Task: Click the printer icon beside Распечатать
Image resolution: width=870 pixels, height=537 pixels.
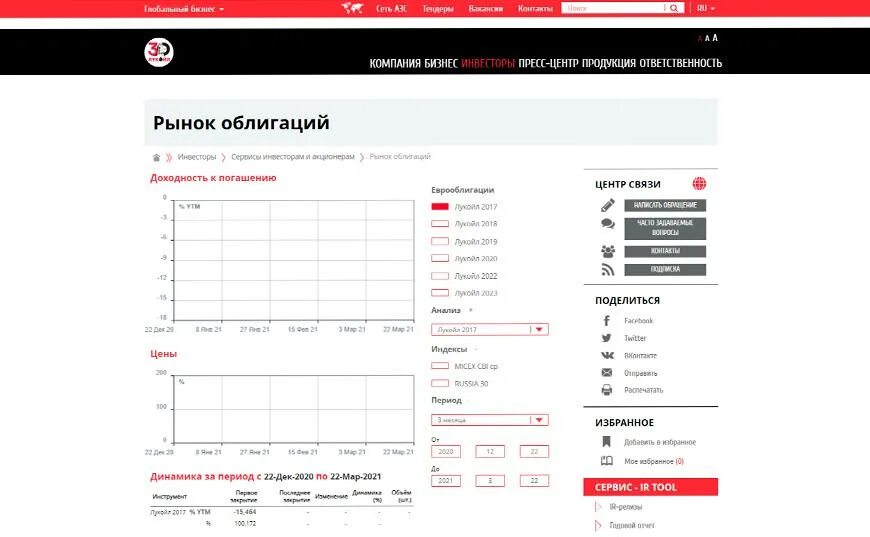Action: pos(606,390)
